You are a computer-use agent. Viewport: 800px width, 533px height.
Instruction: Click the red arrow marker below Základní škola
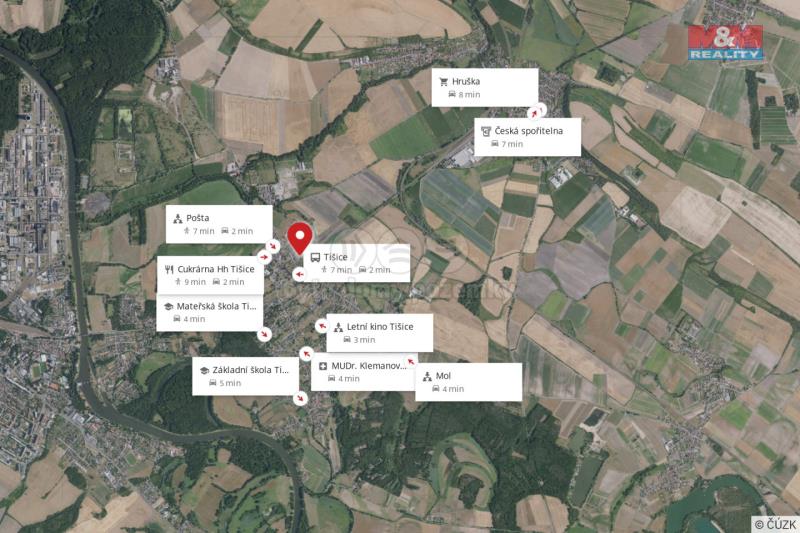pyautogui.click(x=301, y=398)
